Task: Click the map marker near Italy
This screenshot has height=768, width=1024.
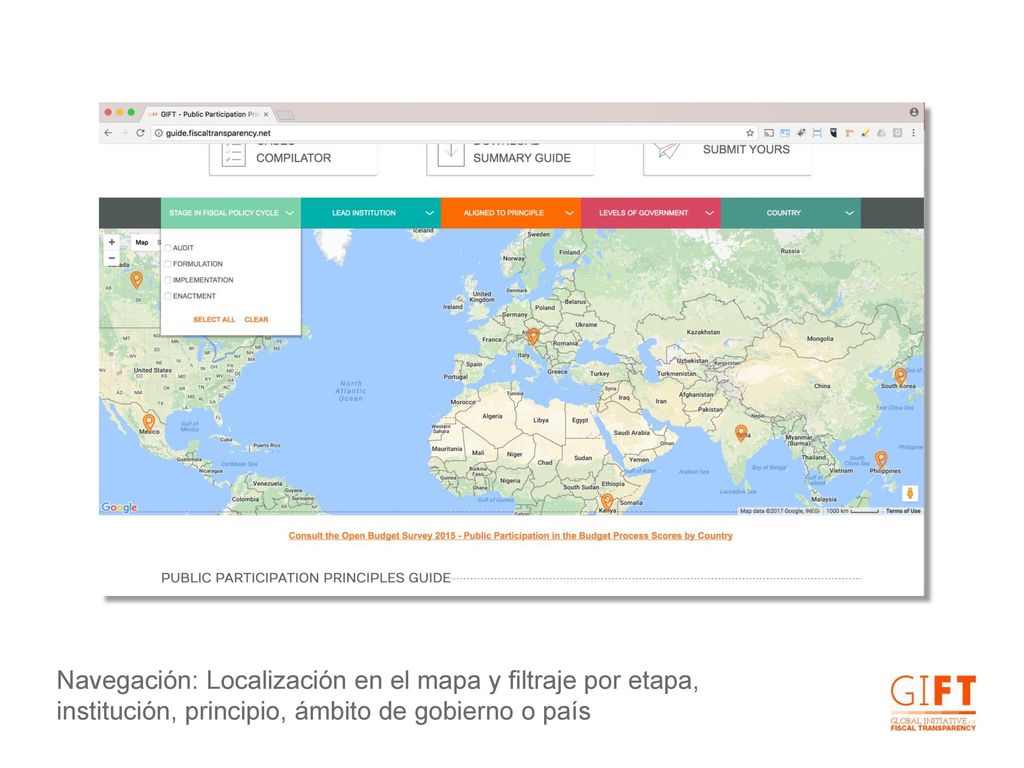Action: (x=533, y=336)
